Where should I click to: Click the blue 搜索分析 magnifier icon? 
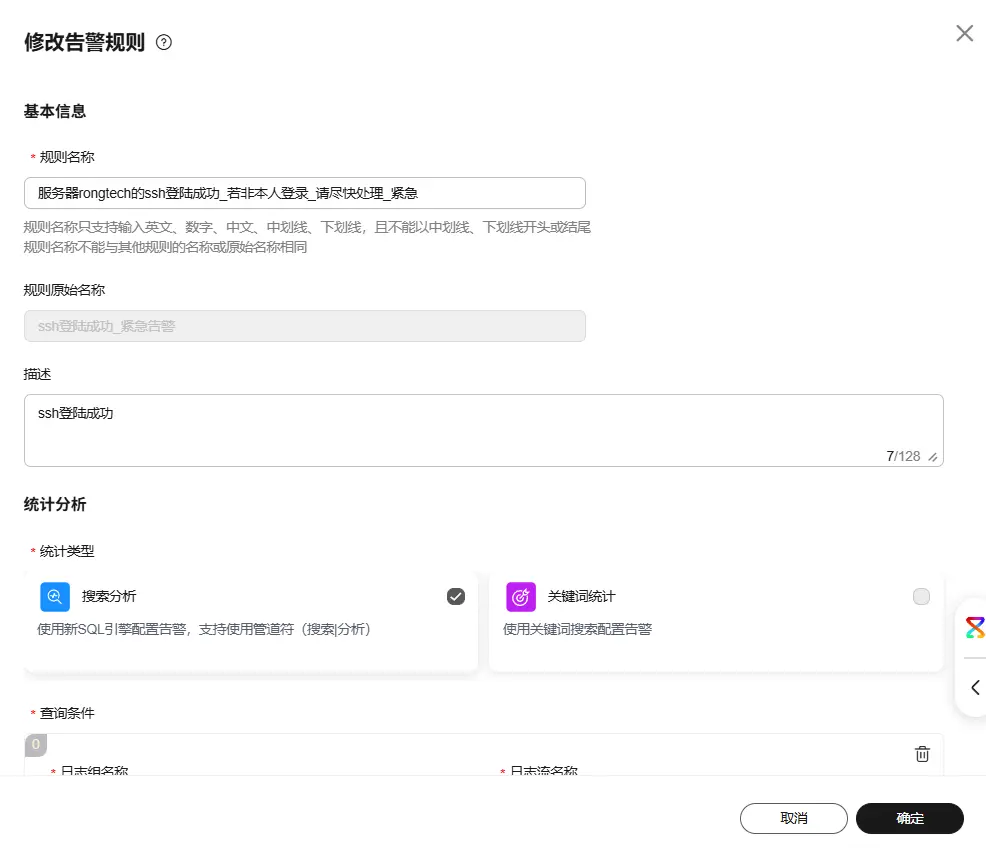[55, 597]
